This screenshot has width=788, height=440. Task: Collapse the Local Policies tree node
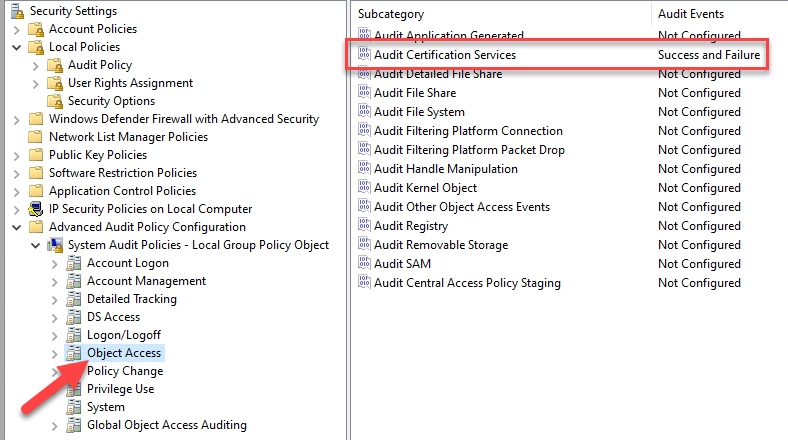pyautogui.click(x=16, y=47)
